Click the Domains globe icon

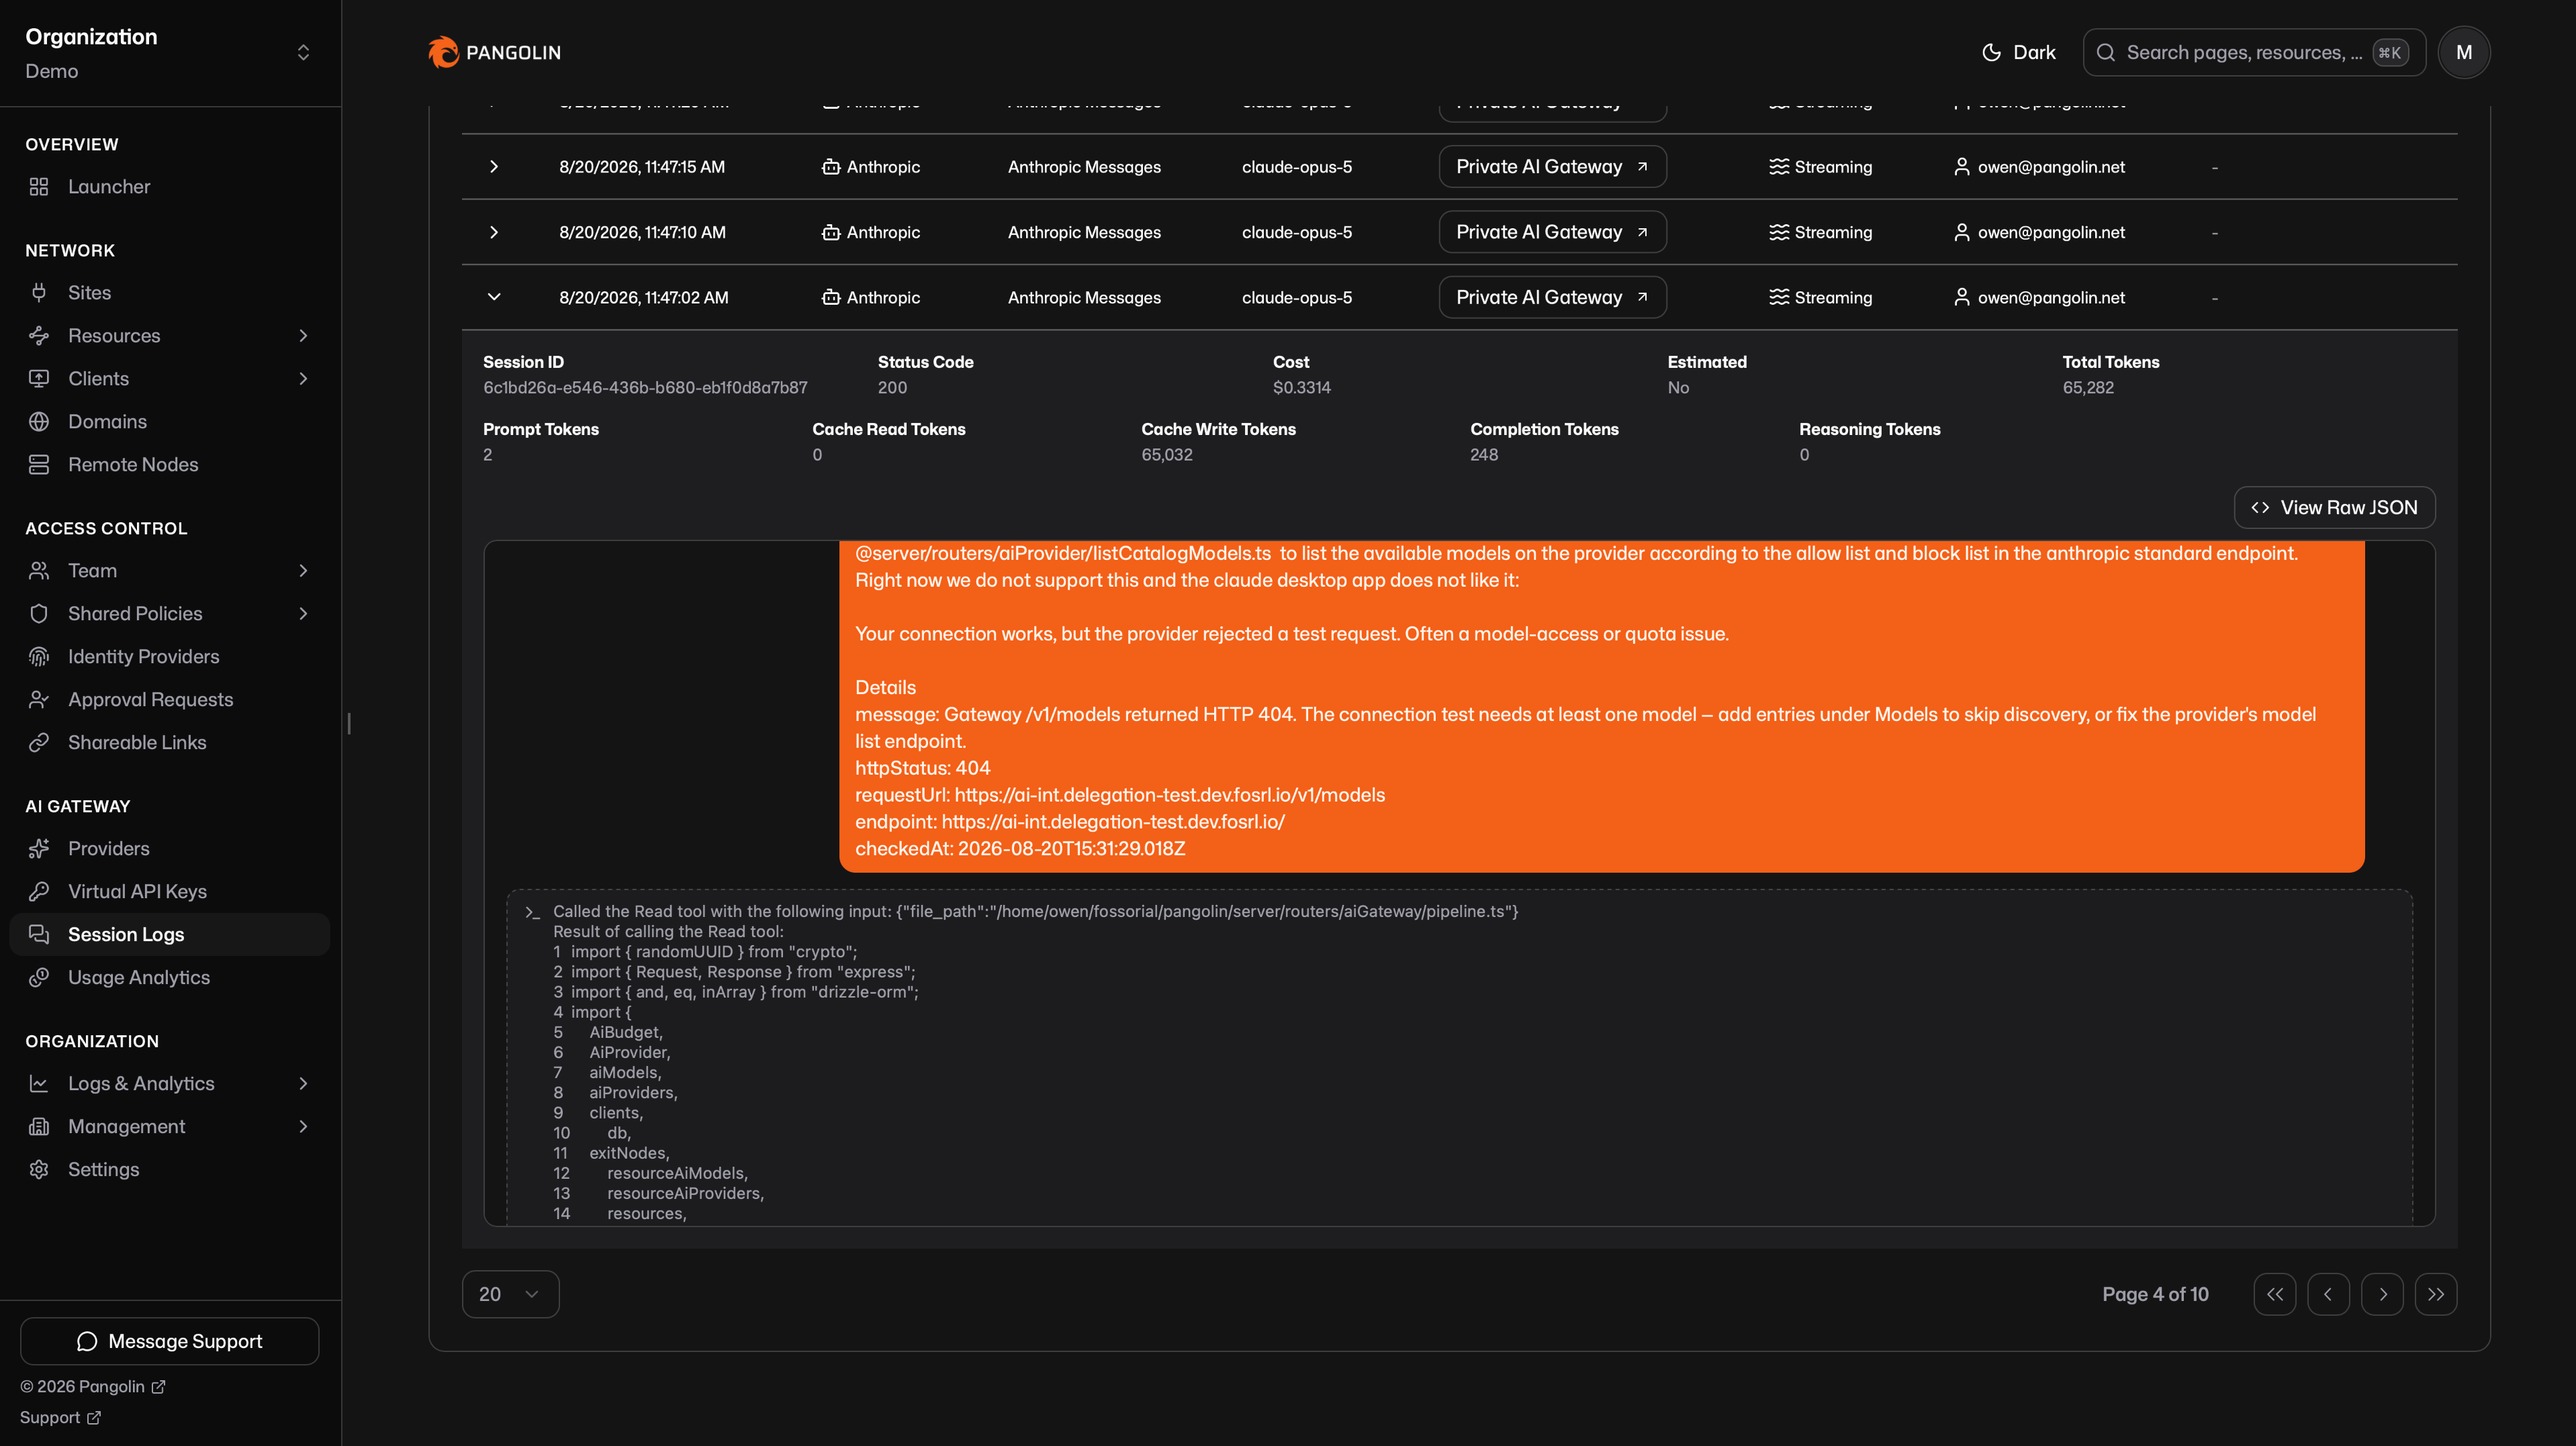coord(39,422)
